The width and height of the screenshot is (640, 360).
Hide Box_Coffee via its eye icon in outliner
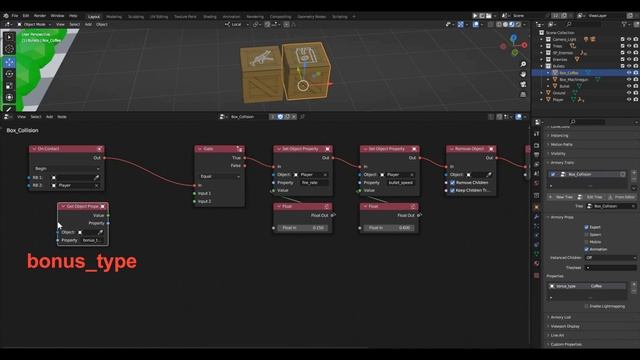pos(629,73)
